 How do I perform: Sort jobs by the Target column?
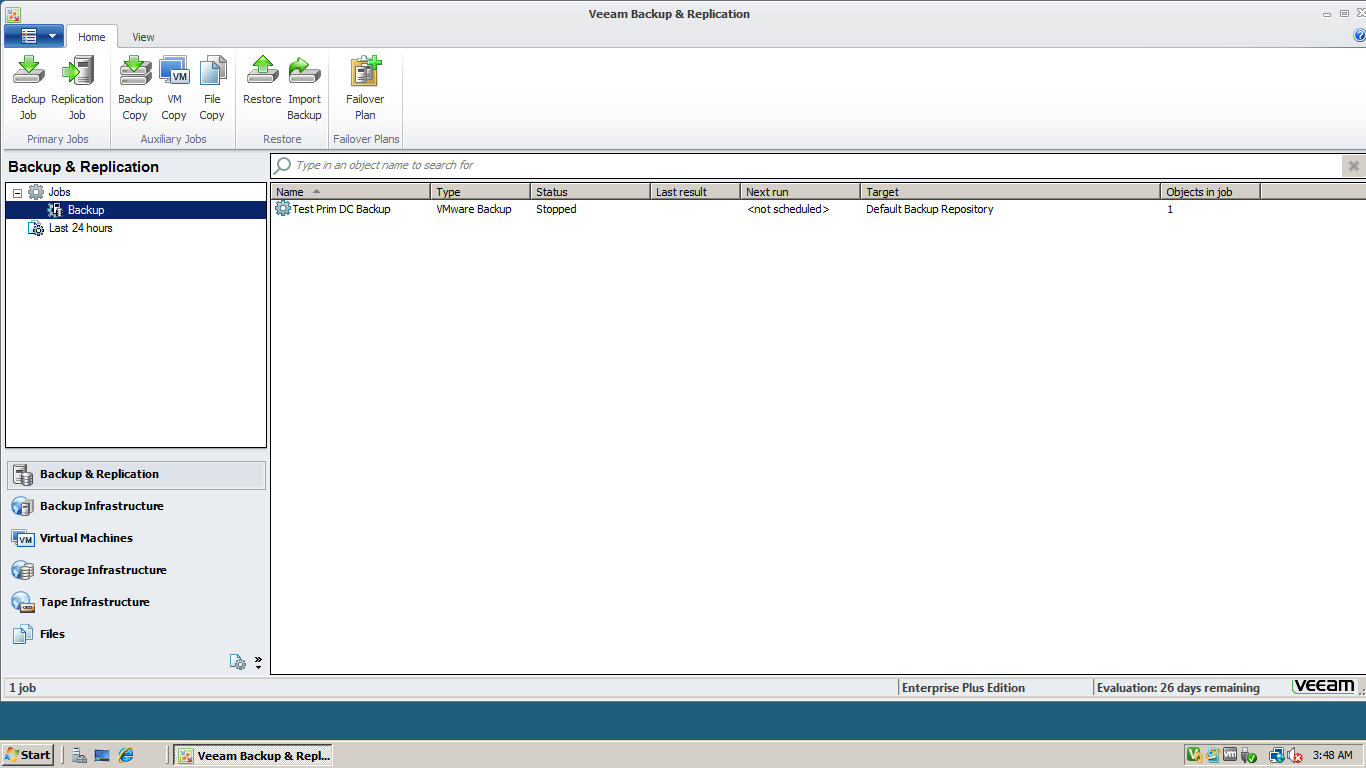coord(1010,192)
